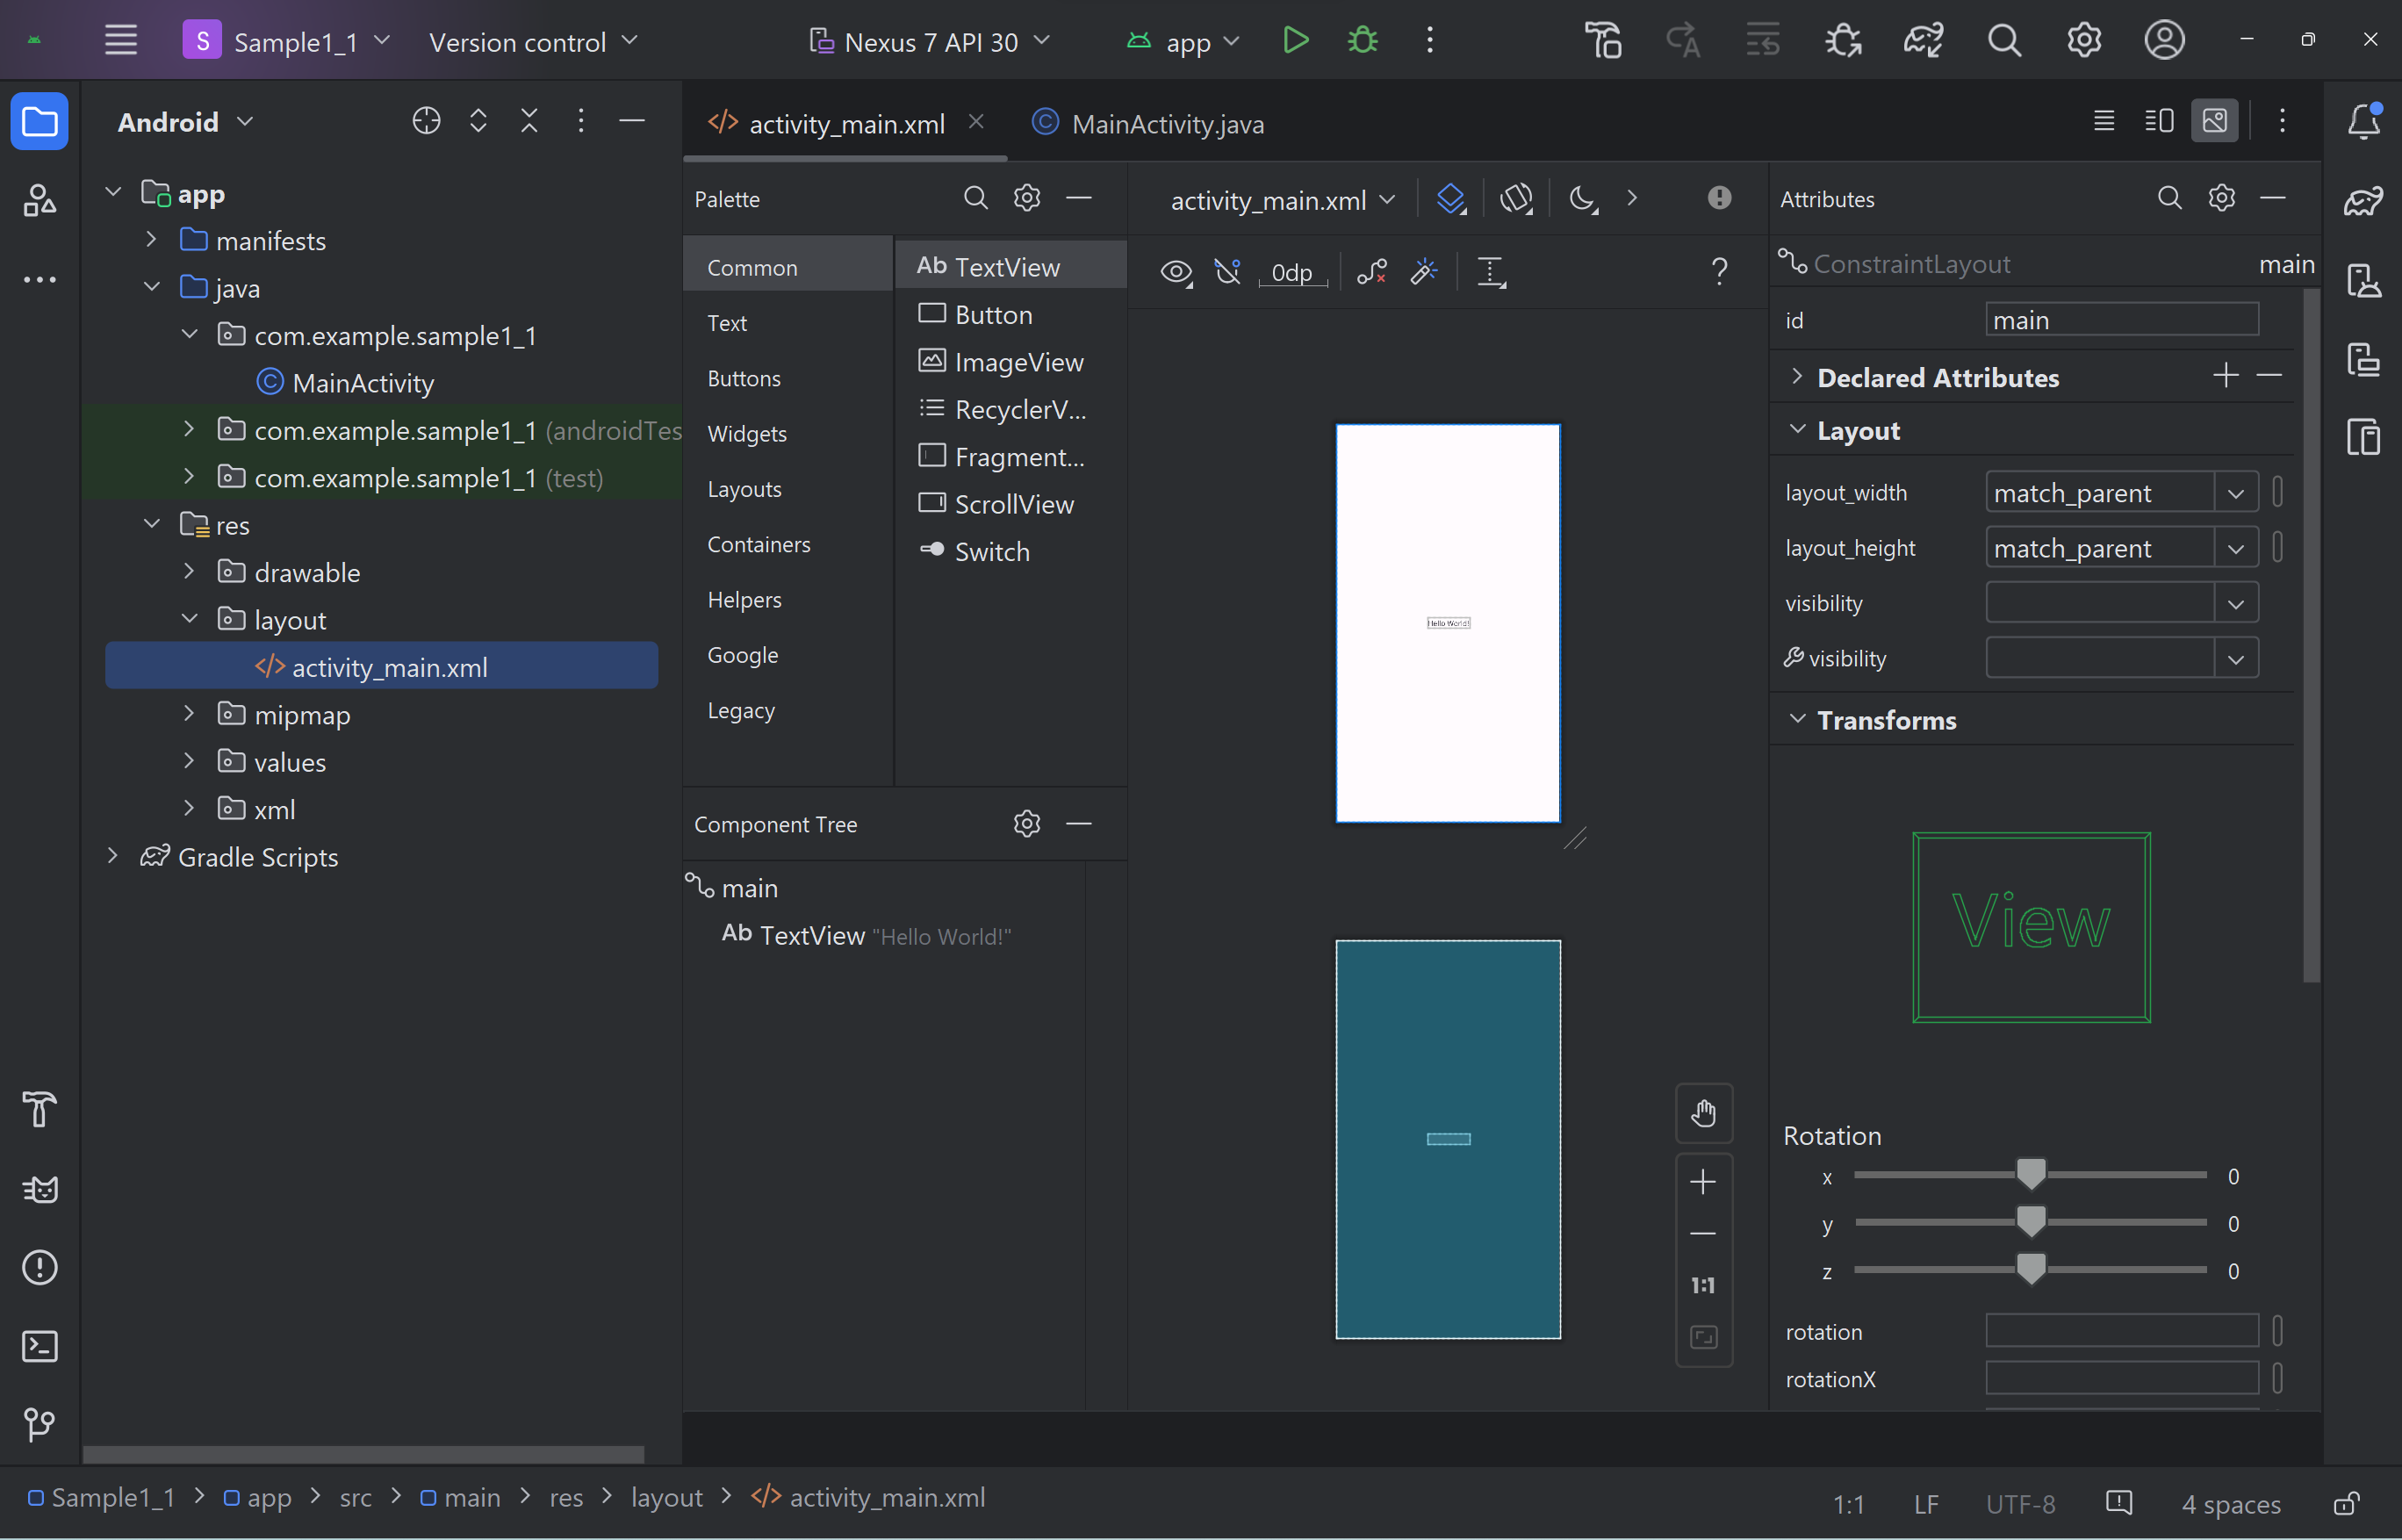Select opened file target icon in project panel

[x=426, y=121]
